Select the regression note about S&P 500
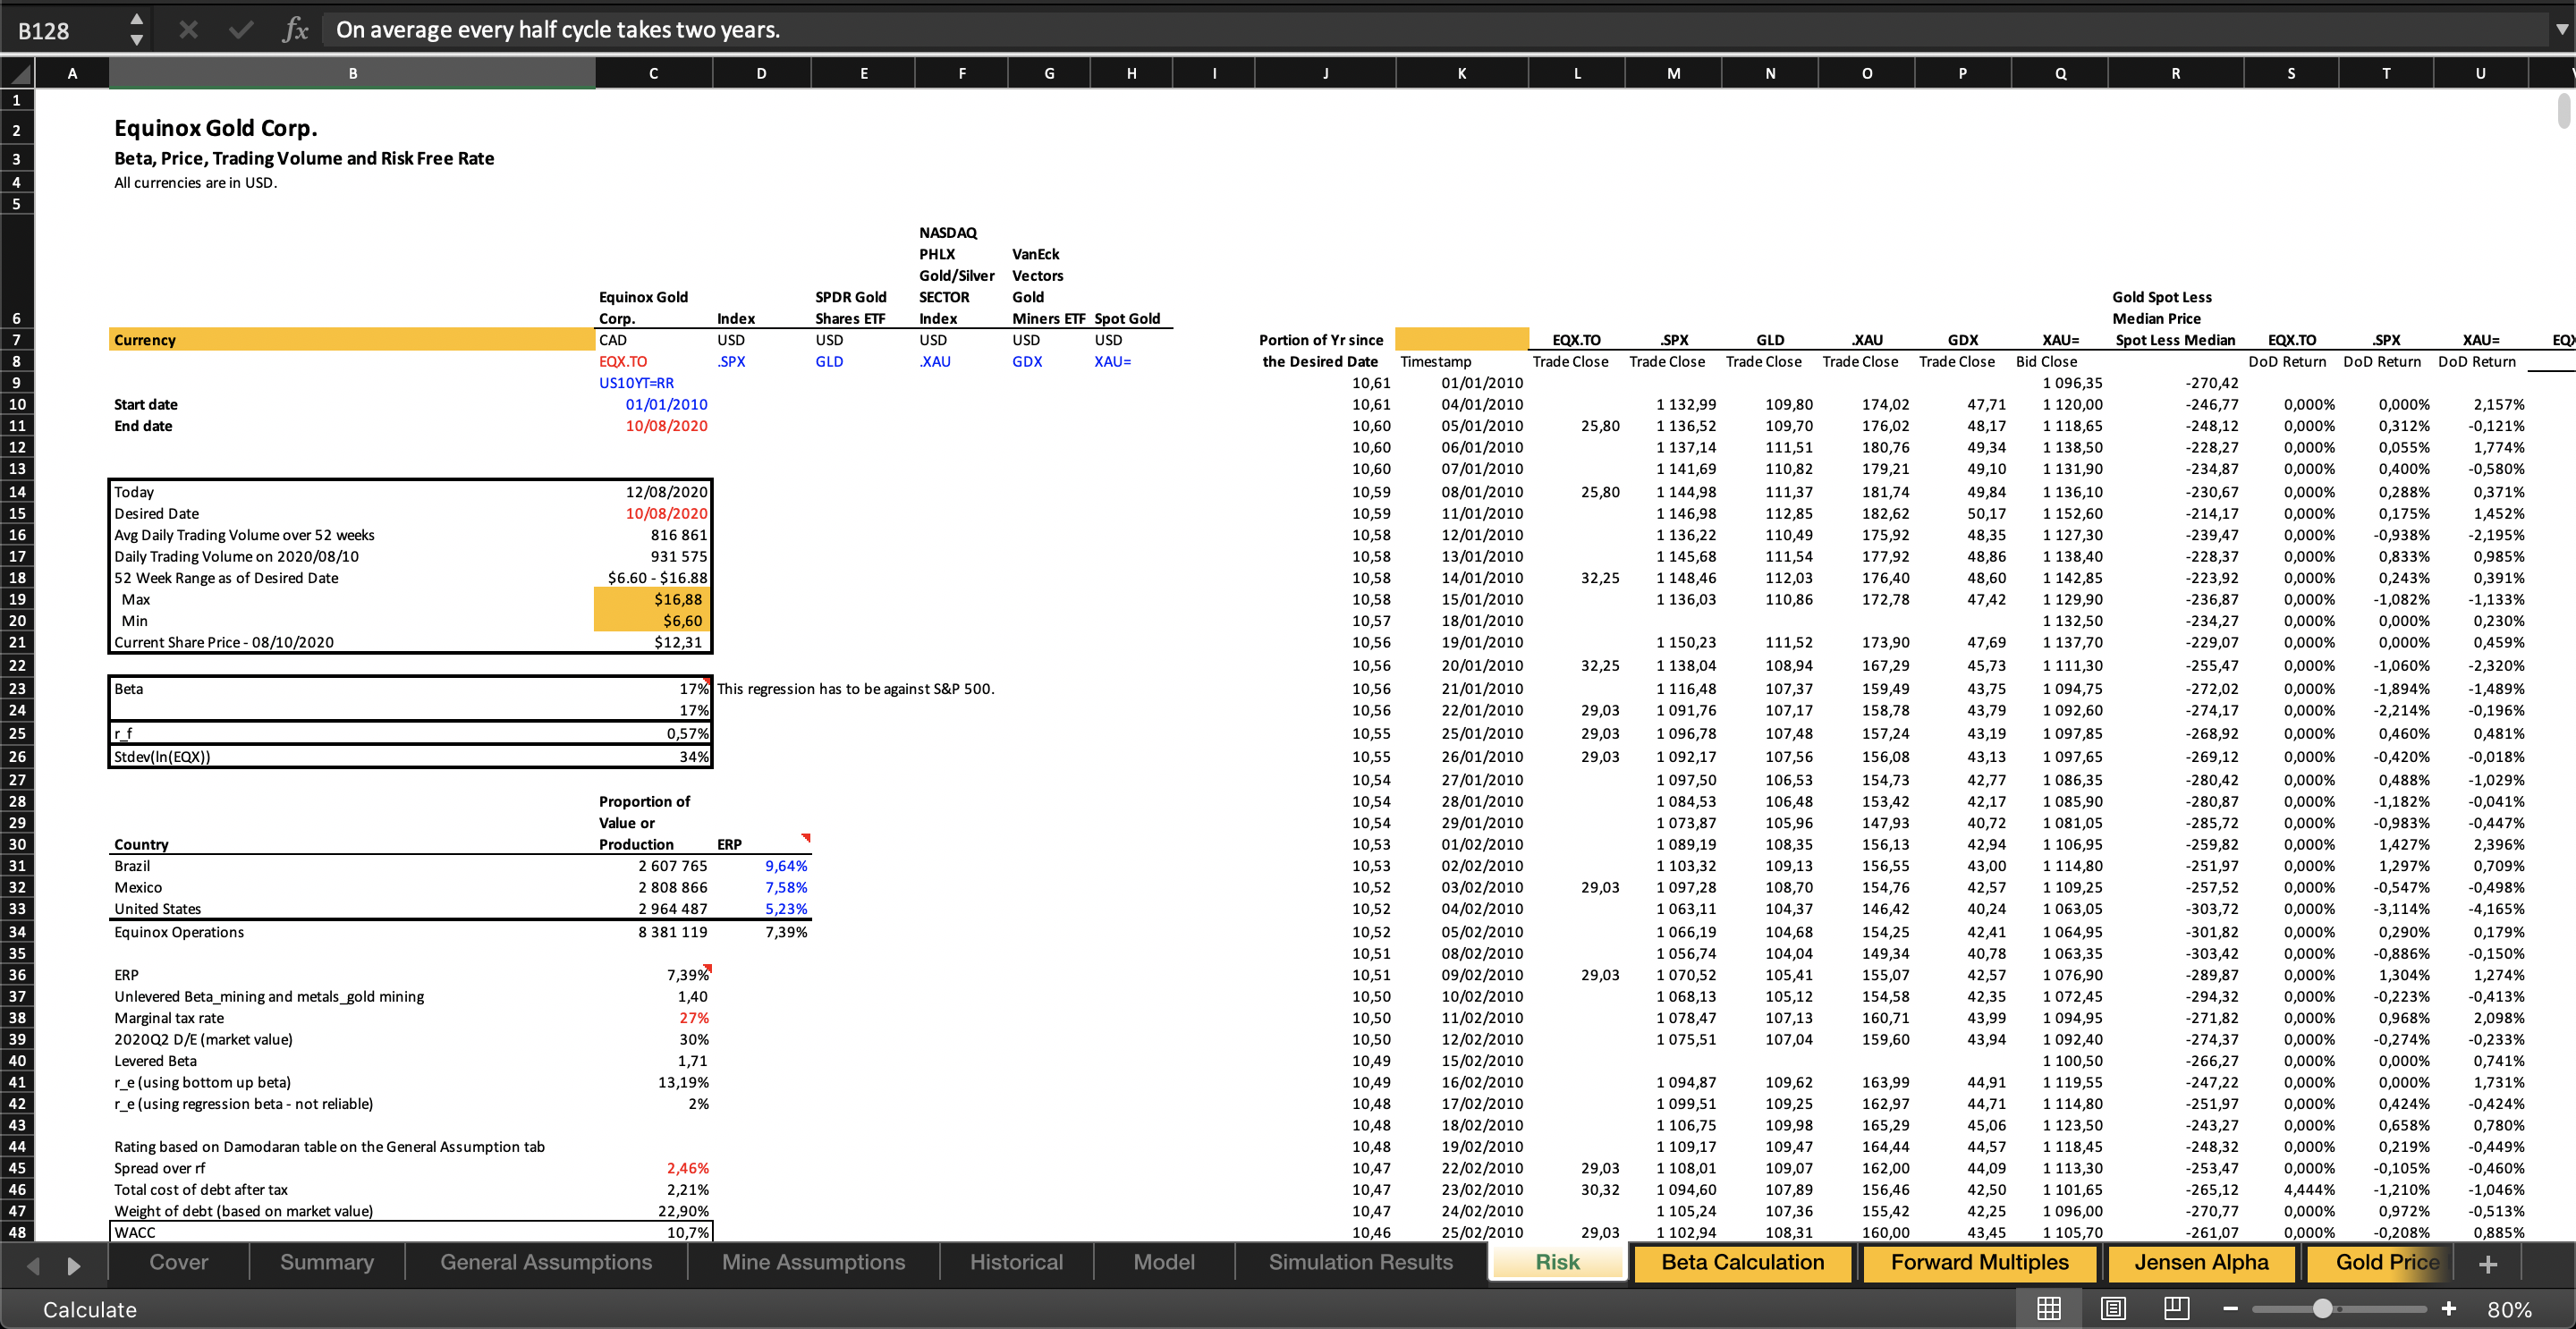 pyautogui.click(x=855, y=688)
